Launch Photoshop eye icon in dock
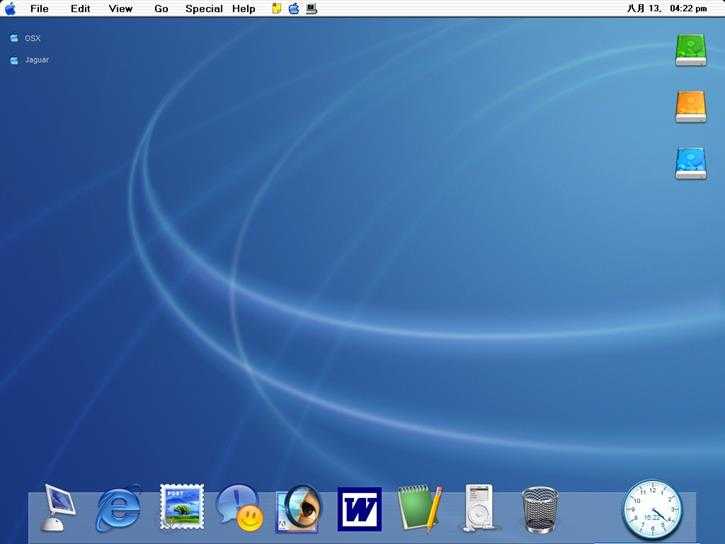725x544 pixels. (298, 509)
